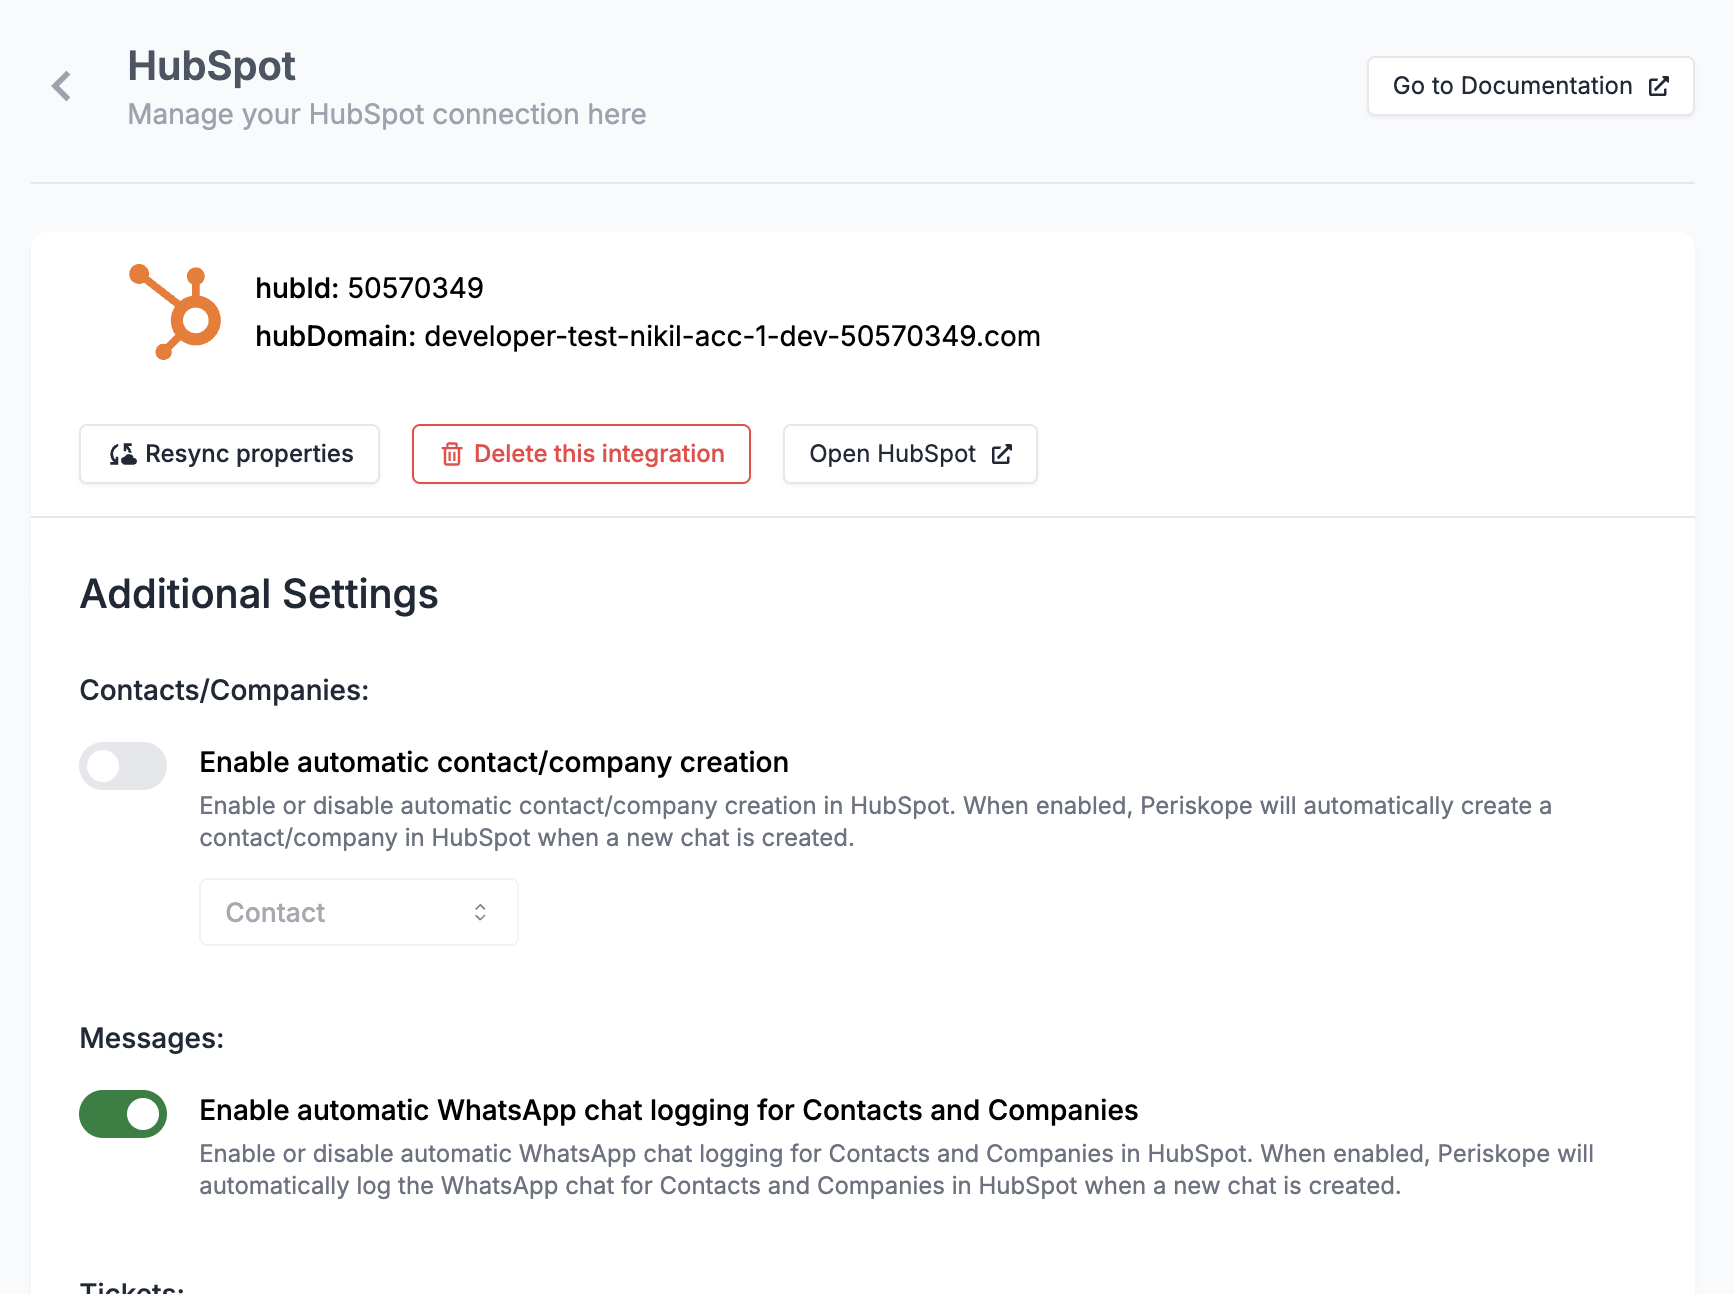Click the Resync properties button

point(230,454)
